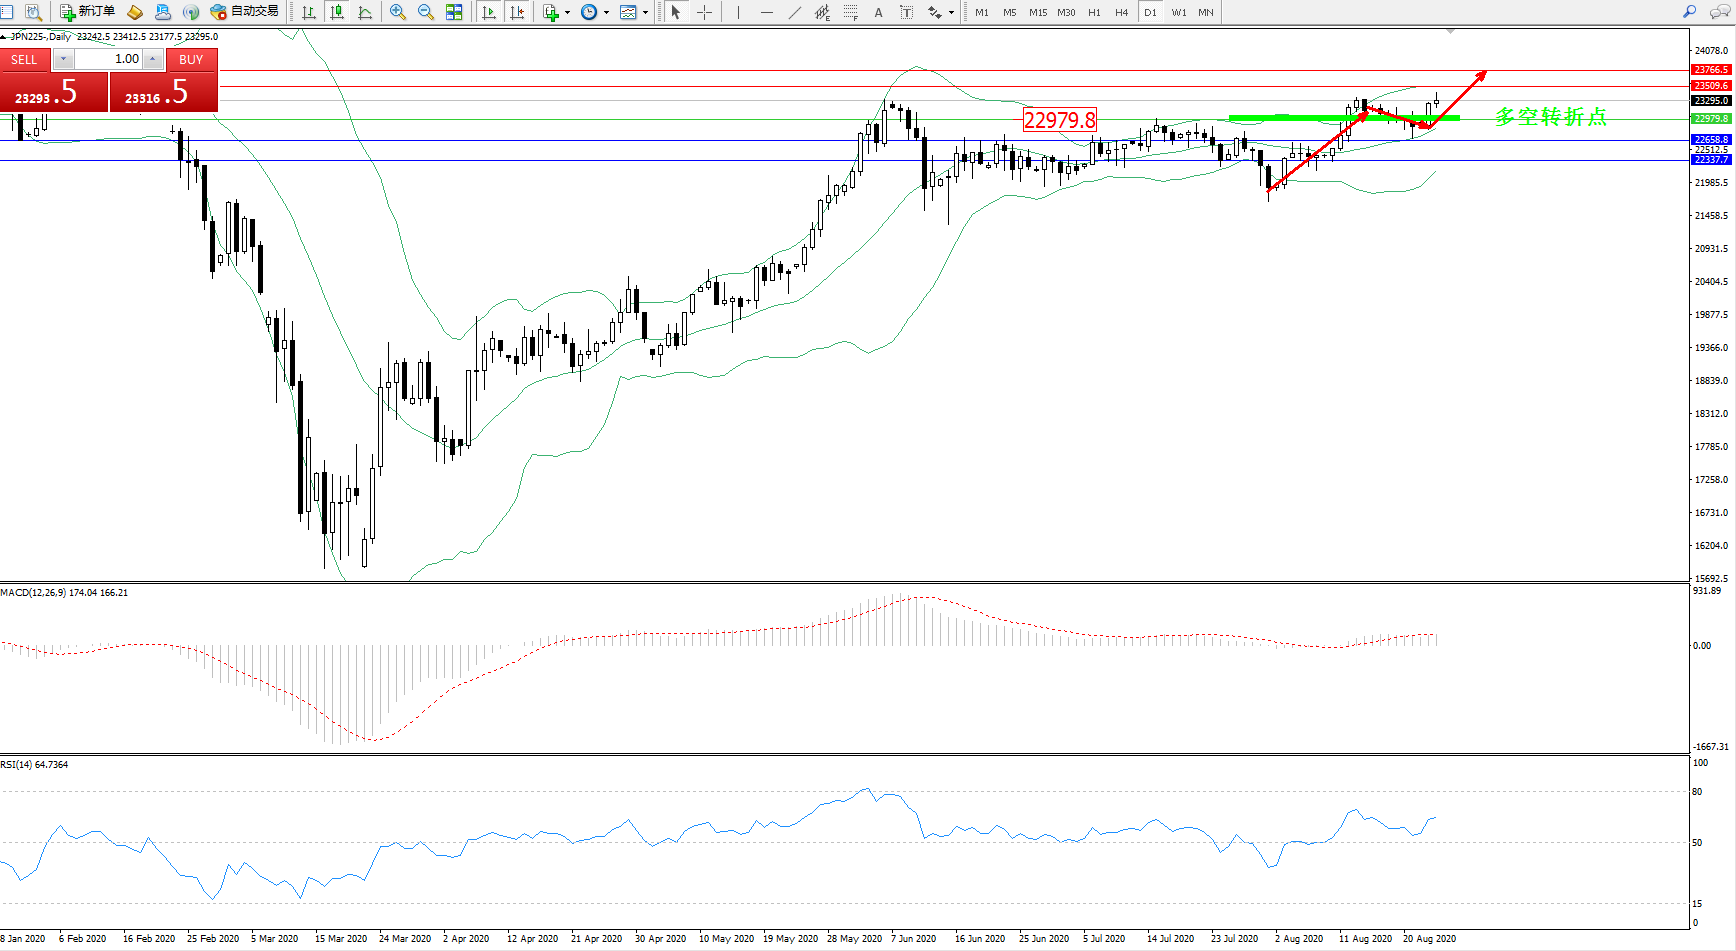Image resolution: width=1736 pixels, height=951 pixels.
Task: Click the zoom in magnifier icon
Action: pos(398,12)
